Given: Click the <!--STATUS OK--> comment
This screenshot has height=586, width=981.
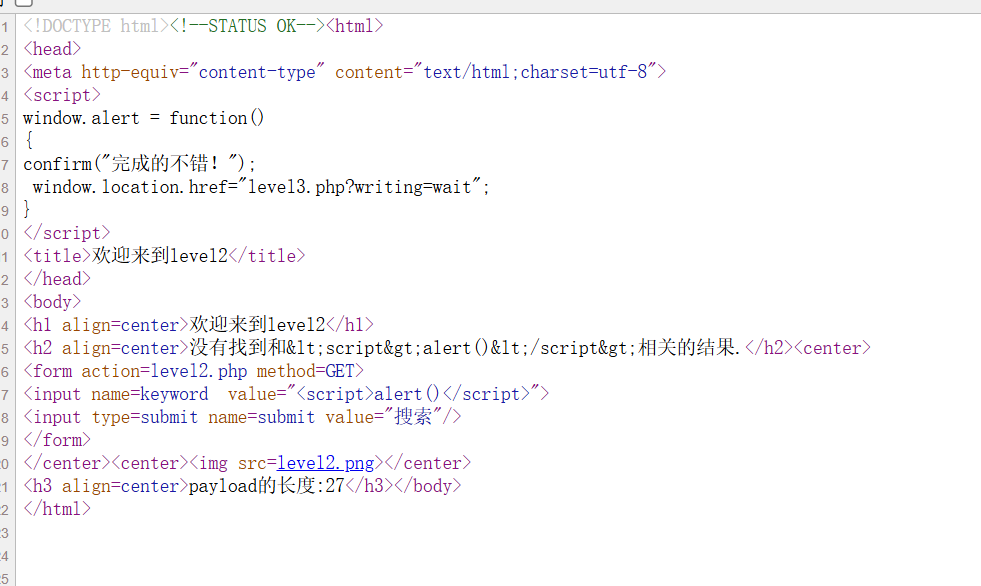Looking at the screenshot, I should 247,26.
